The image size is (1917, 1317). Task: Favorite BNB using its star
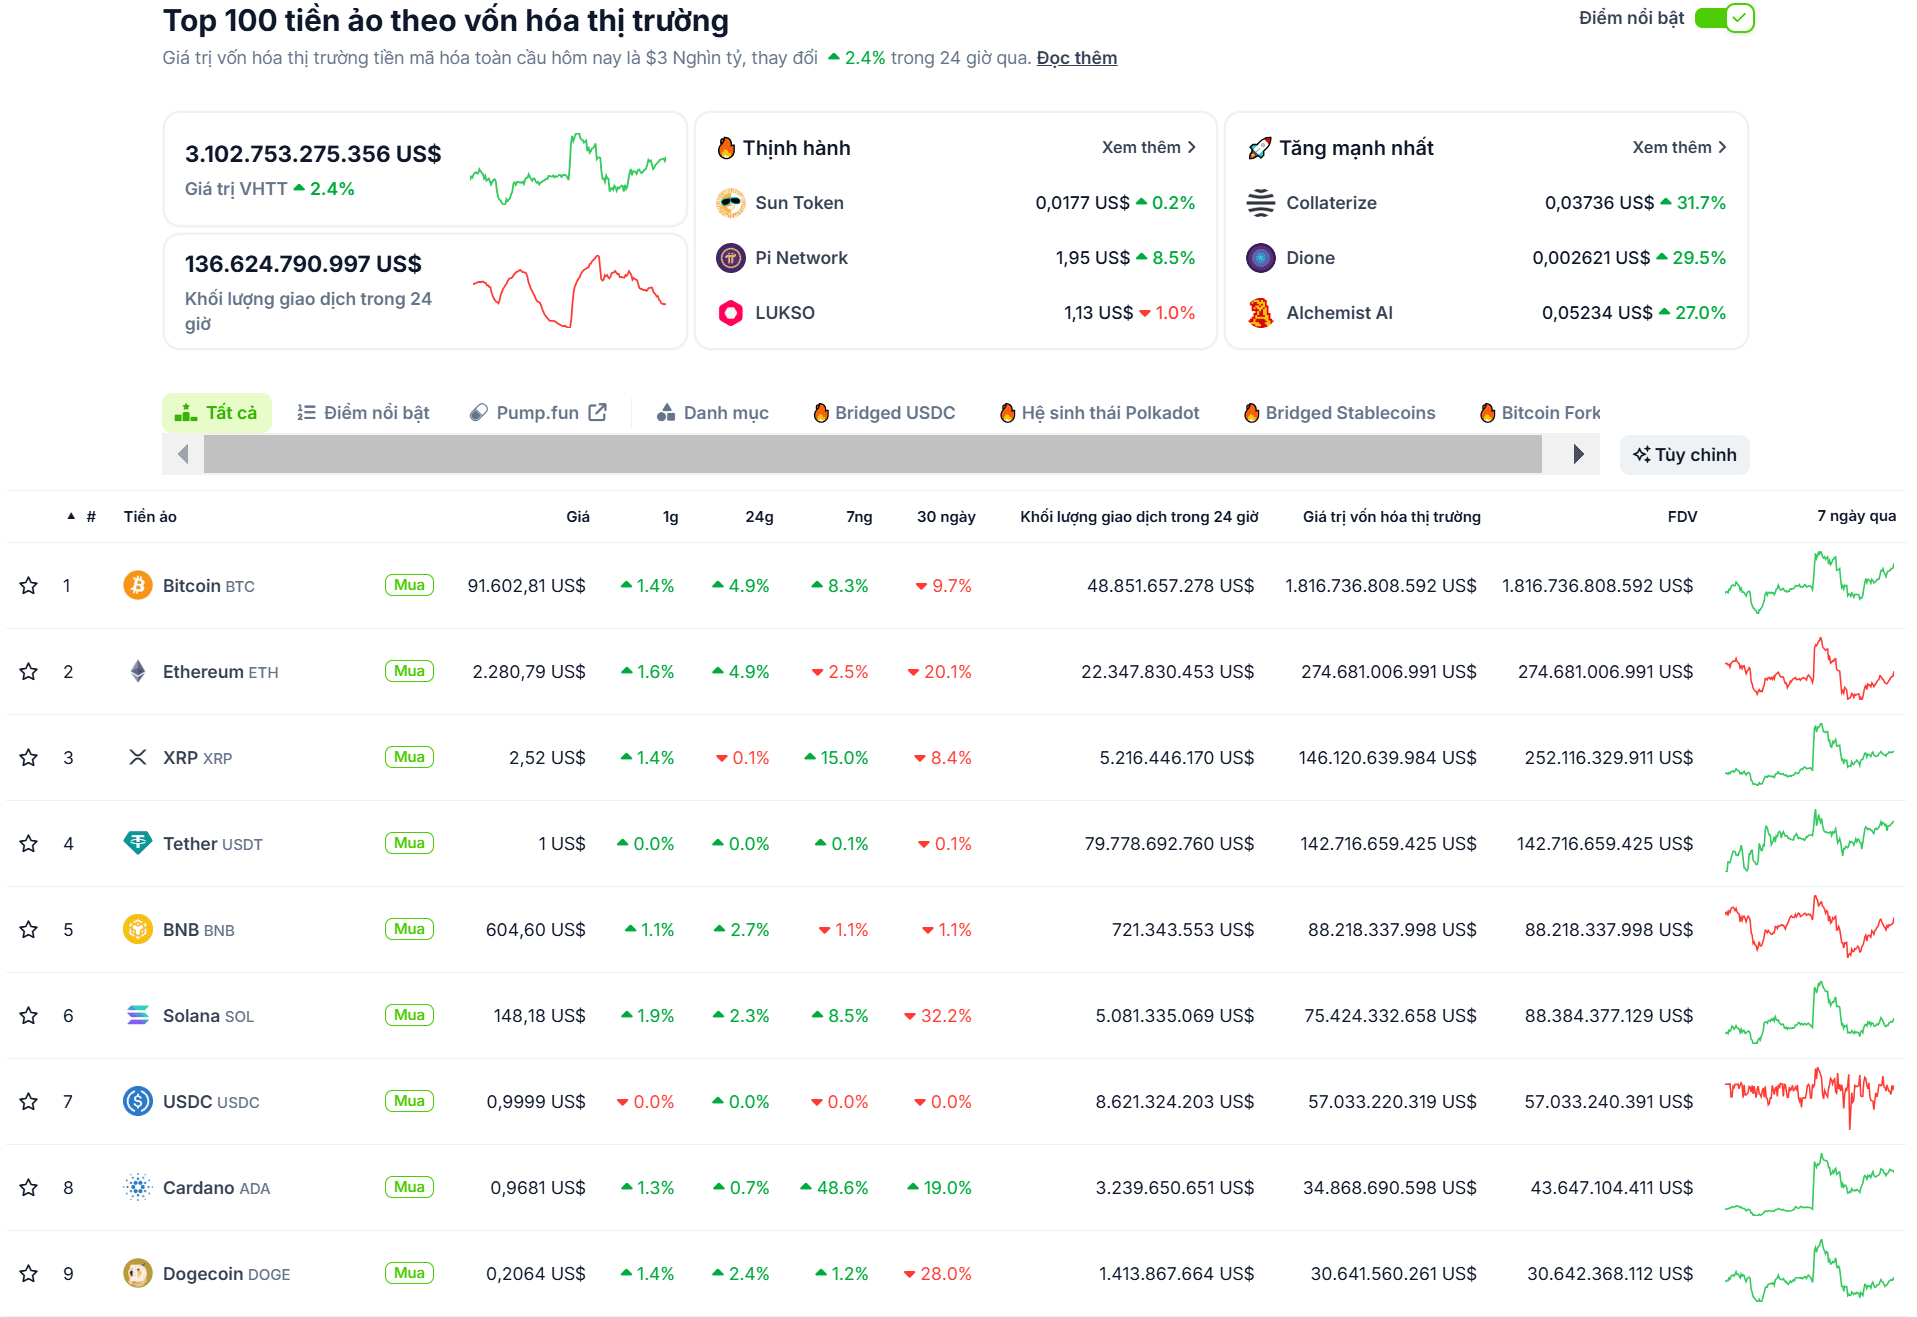[x=29, y=929]
